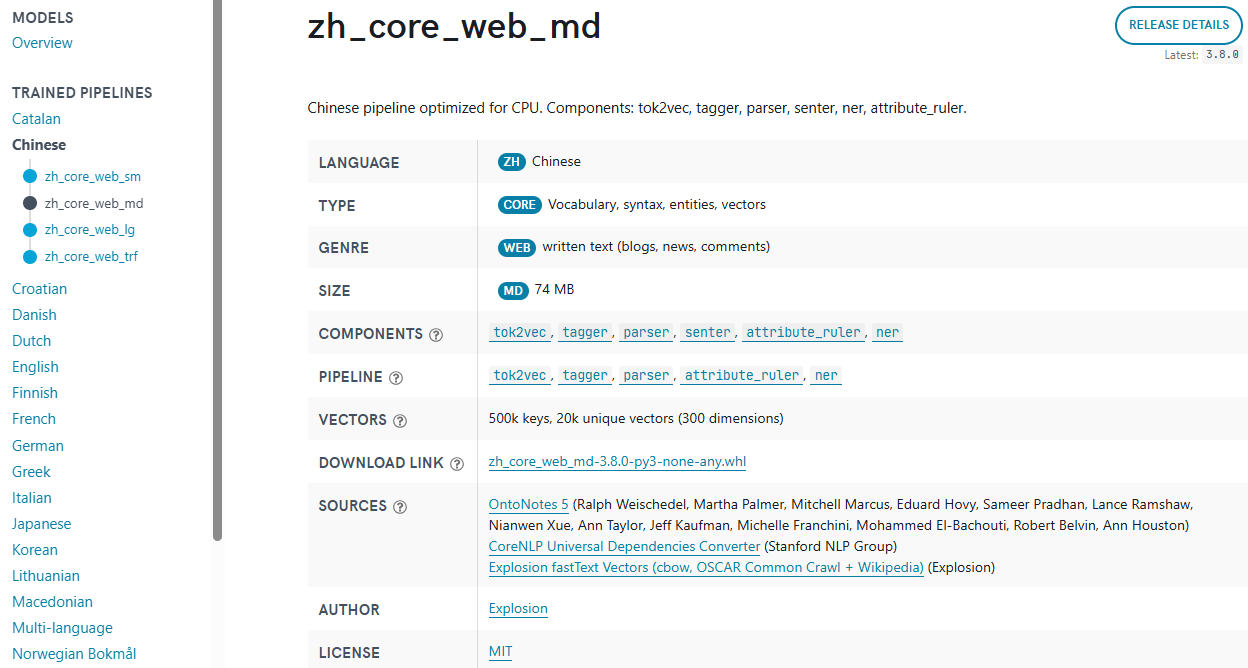Image resolution: width=1248 pixels, height=668 pixels.
Task: Click tok2vec in the PIPELINE row
Action: (x=520, y=376)
